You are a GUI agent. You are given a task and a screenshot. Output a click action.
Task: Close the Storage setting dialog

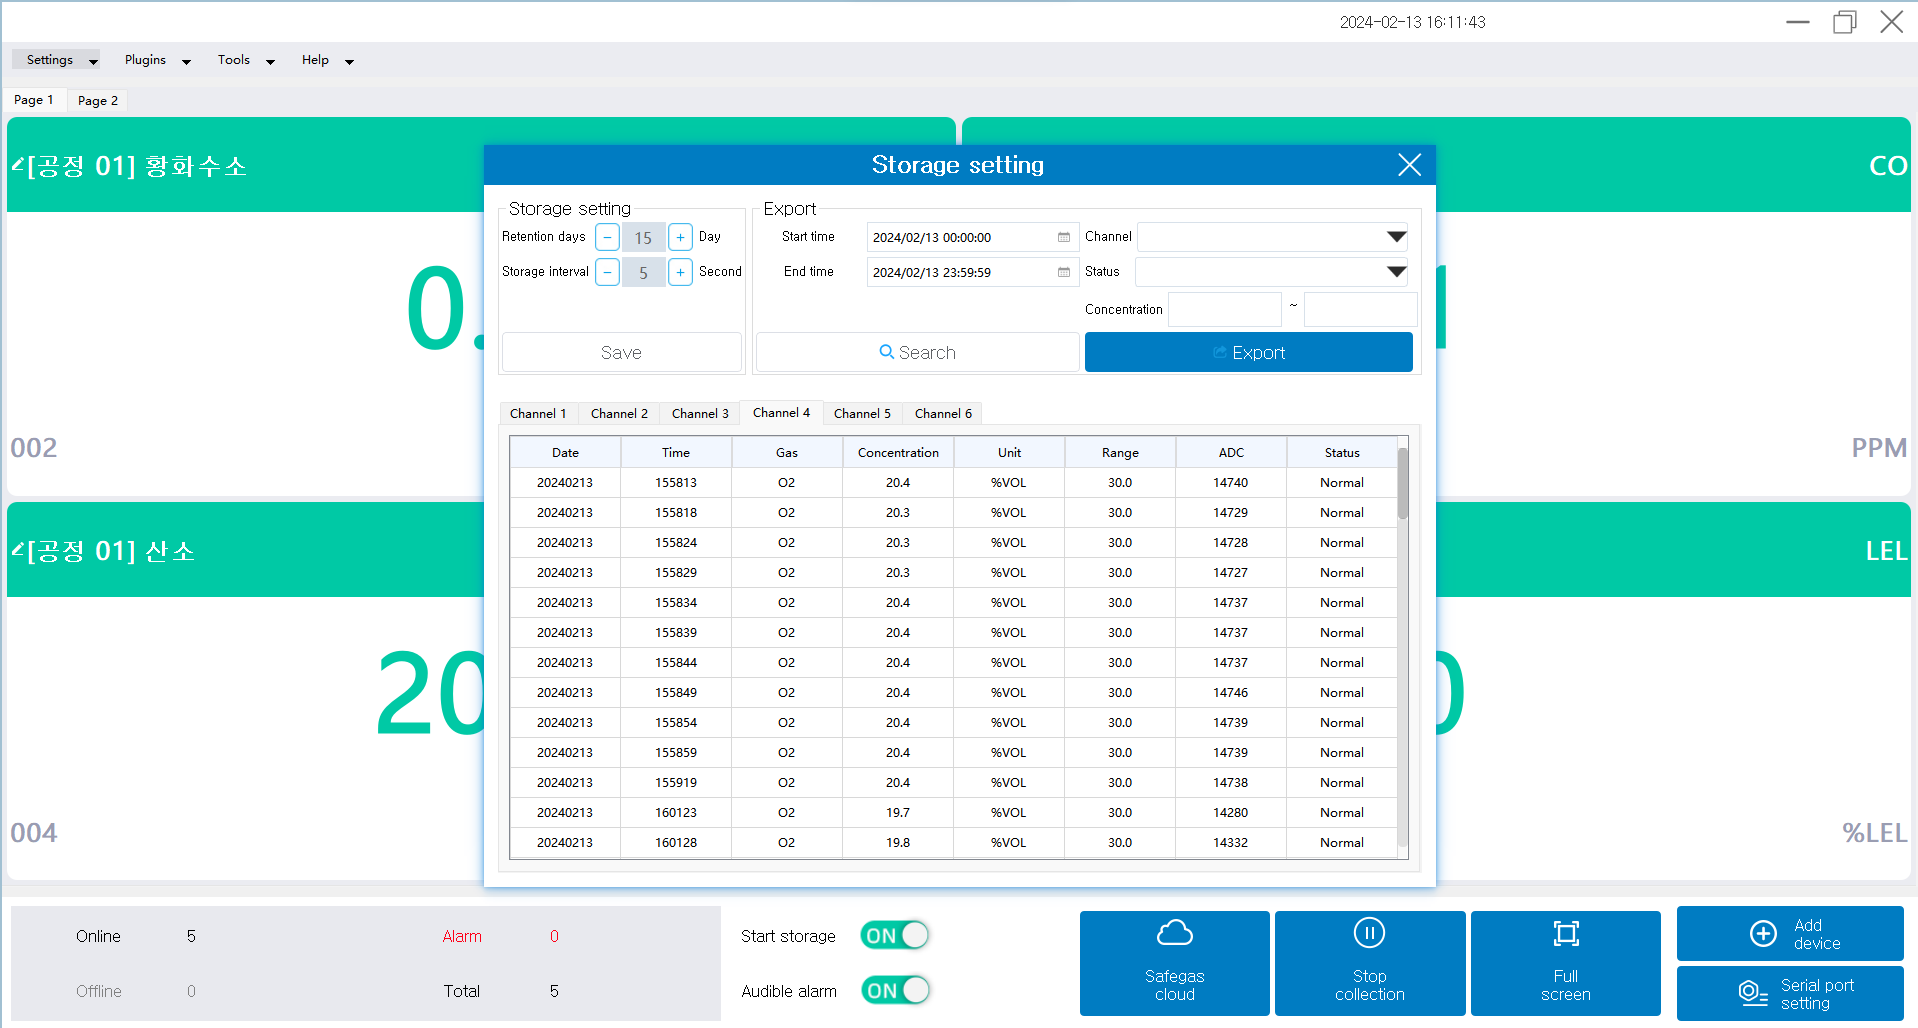[1409, 165]
